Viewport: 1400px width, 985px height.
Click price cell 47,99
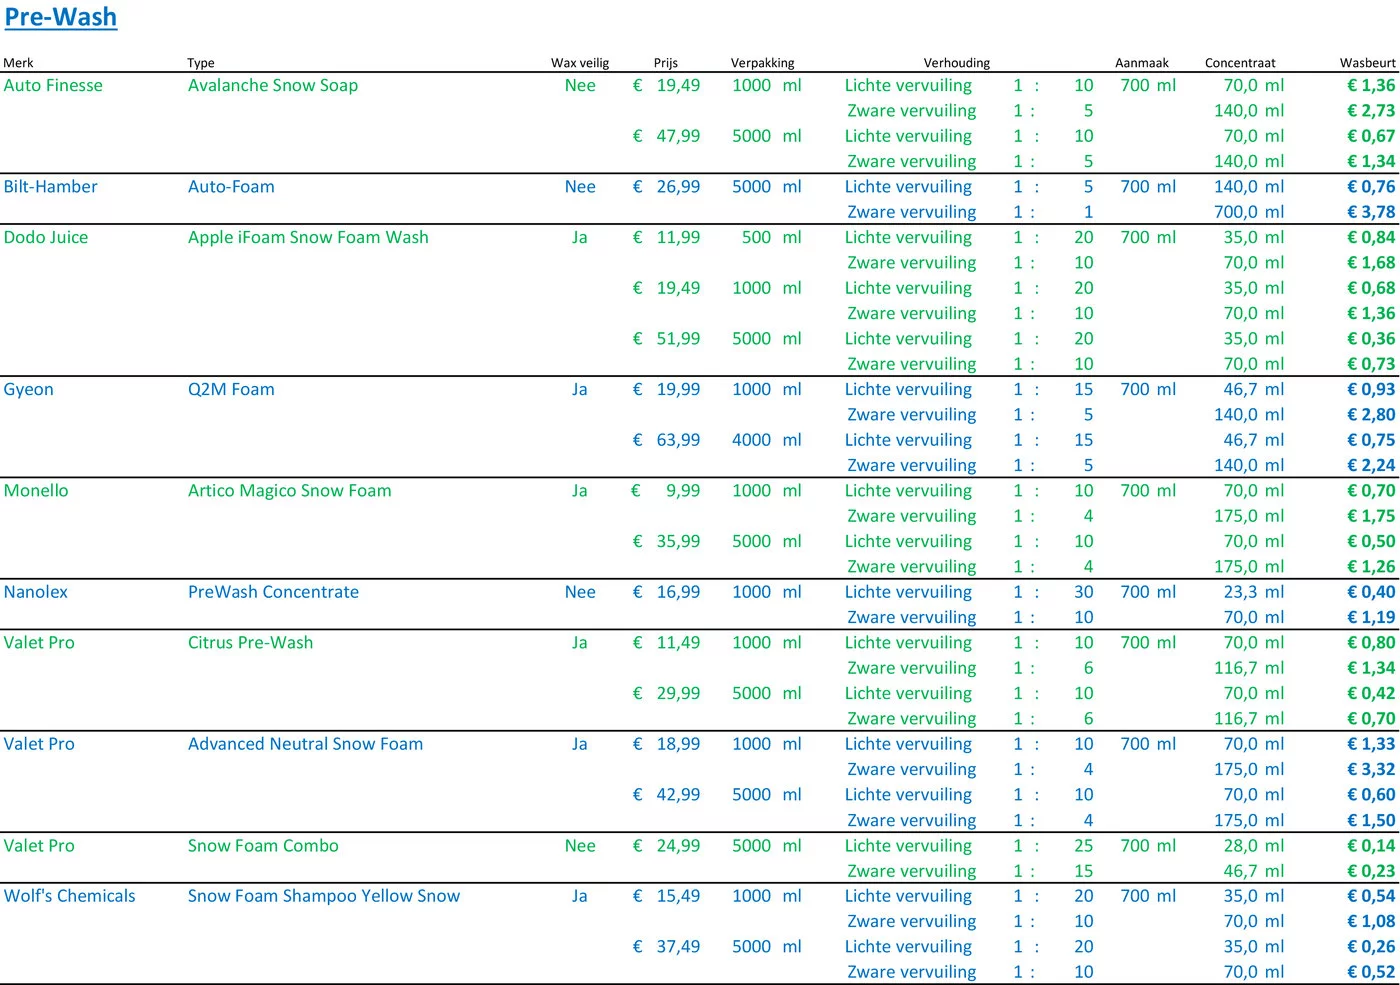(x=666, y=135)
